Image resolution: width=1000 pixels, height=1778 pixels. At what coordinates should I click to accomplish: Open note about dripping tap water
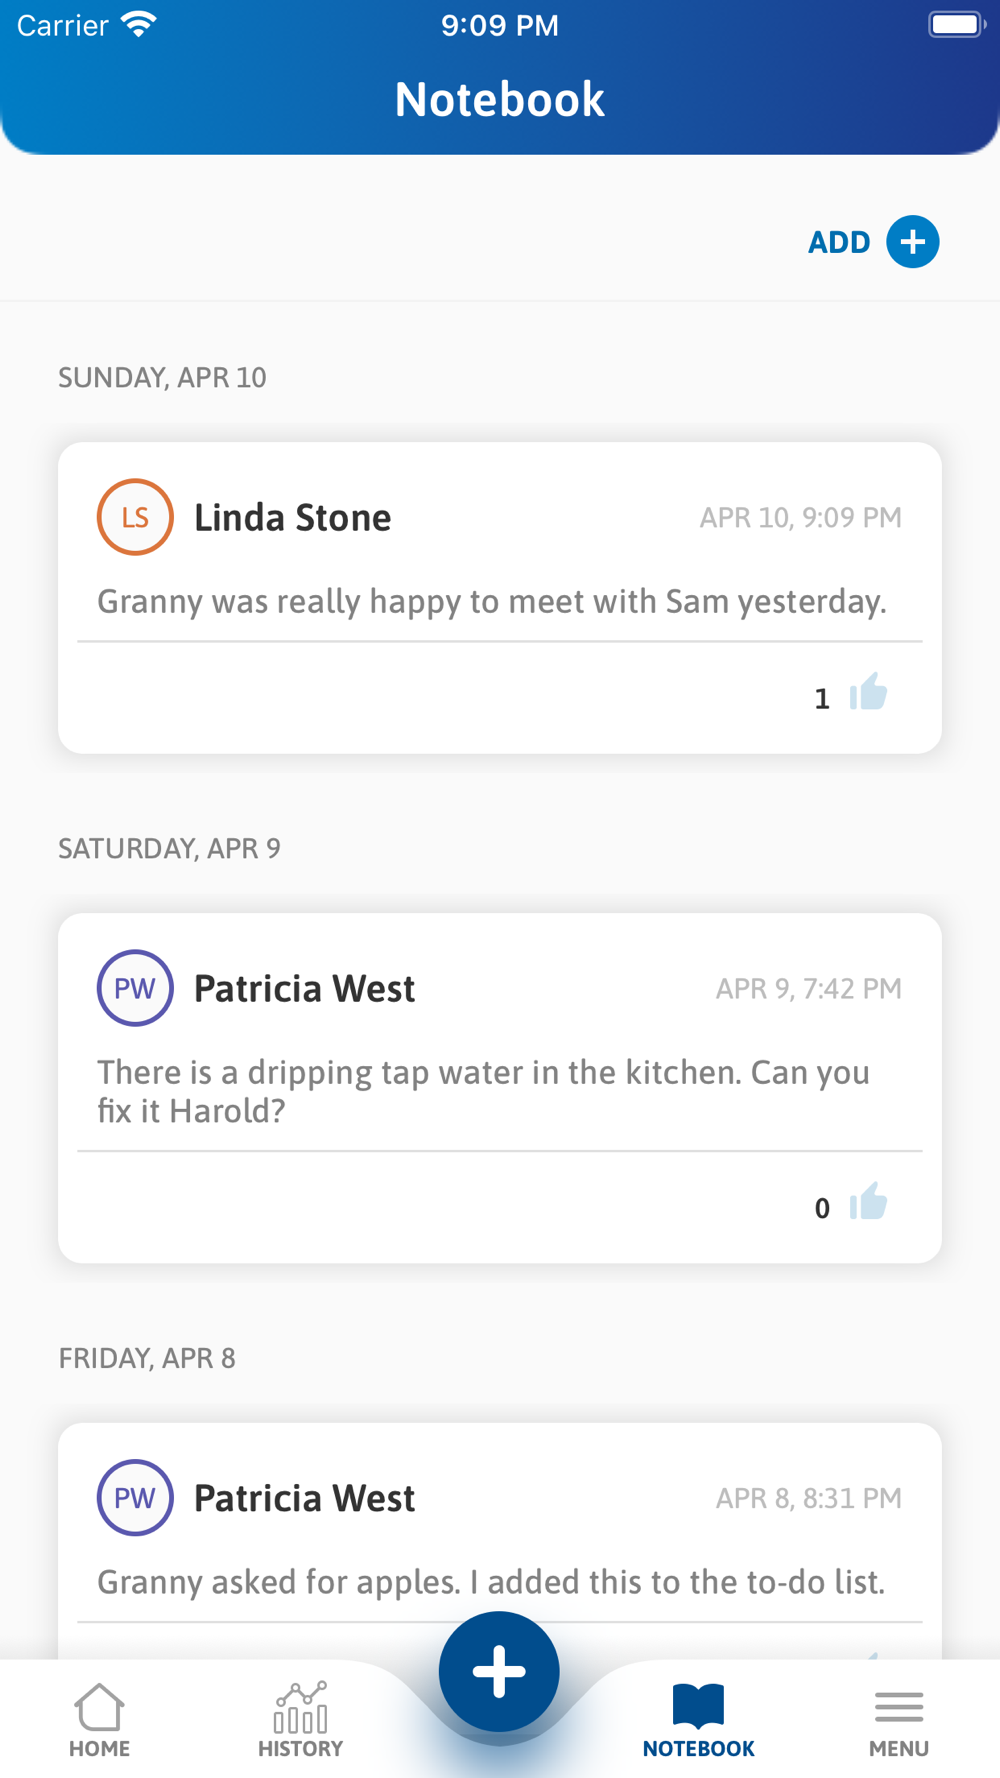coord(483,1091)
